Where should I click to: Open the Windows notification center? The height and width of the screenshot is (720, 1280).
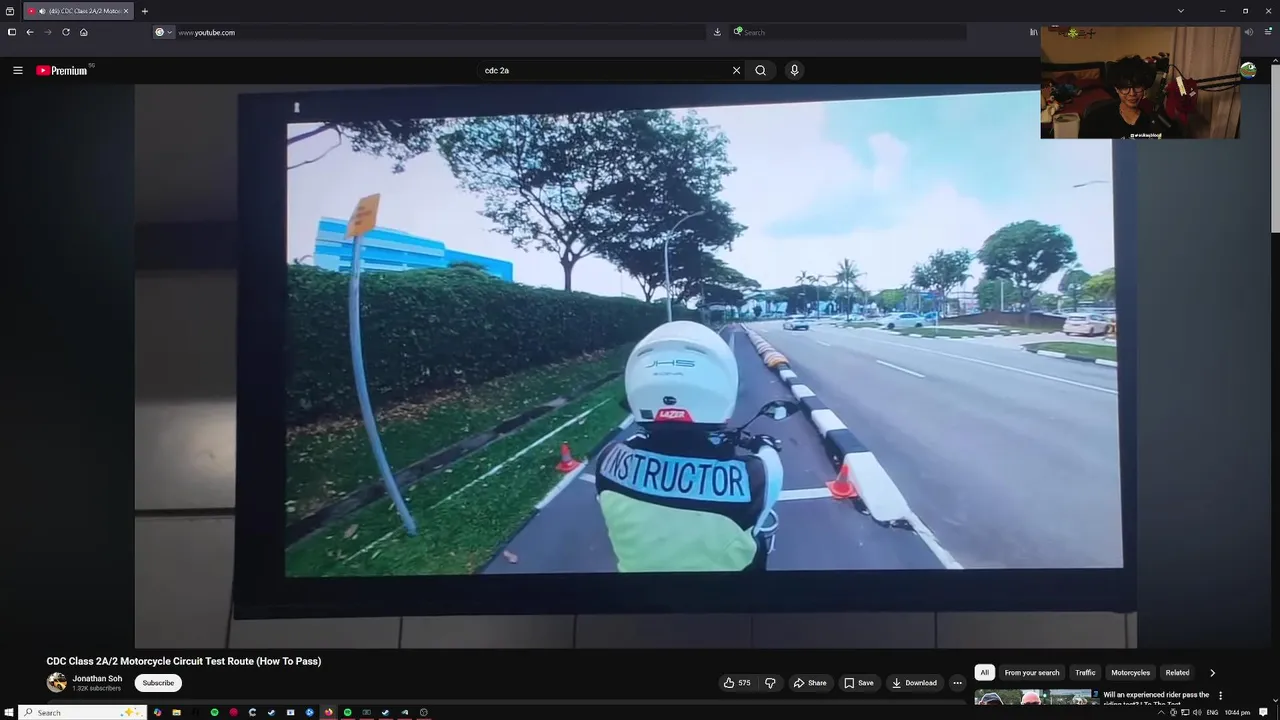(1264, 712)
